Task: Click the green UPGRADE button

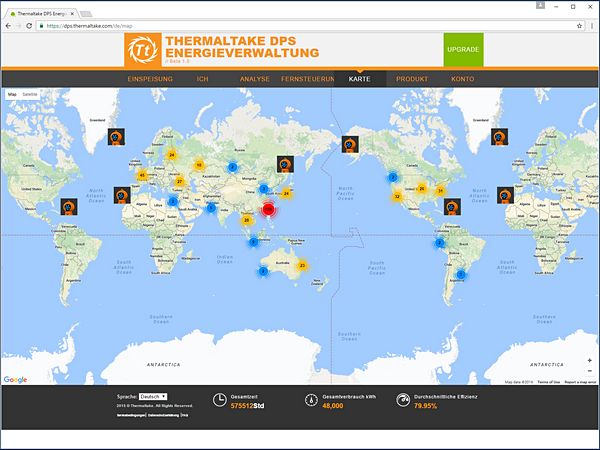Action: (463, 50)
